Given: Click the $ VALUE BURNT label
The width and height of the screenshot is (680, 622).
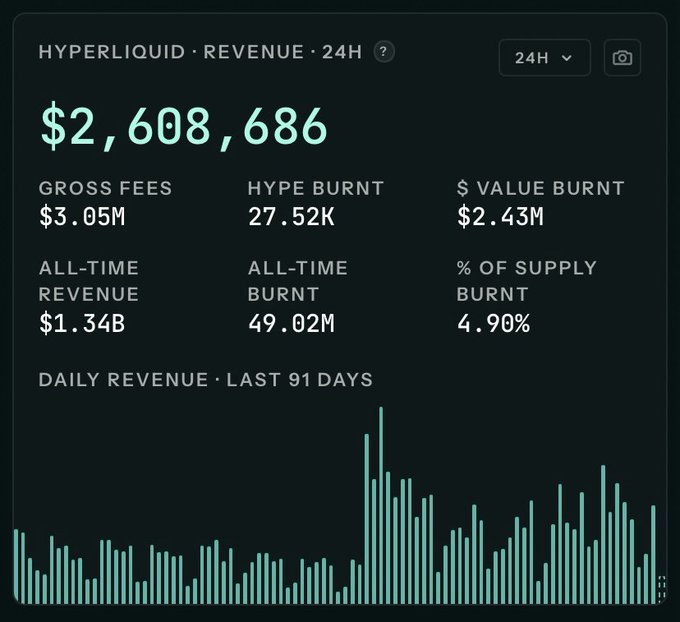Looking at the screenshot, I should (x=540, y=188).
